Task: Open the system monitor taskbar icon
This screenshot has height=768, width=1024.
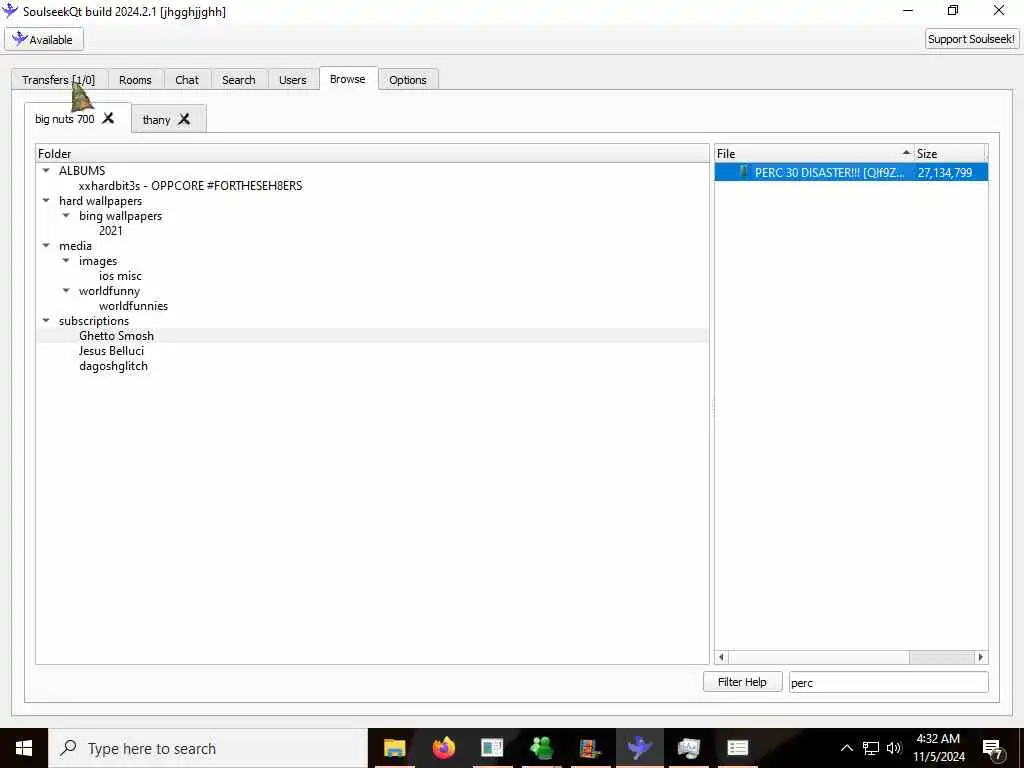Action: tap(688, 748)
